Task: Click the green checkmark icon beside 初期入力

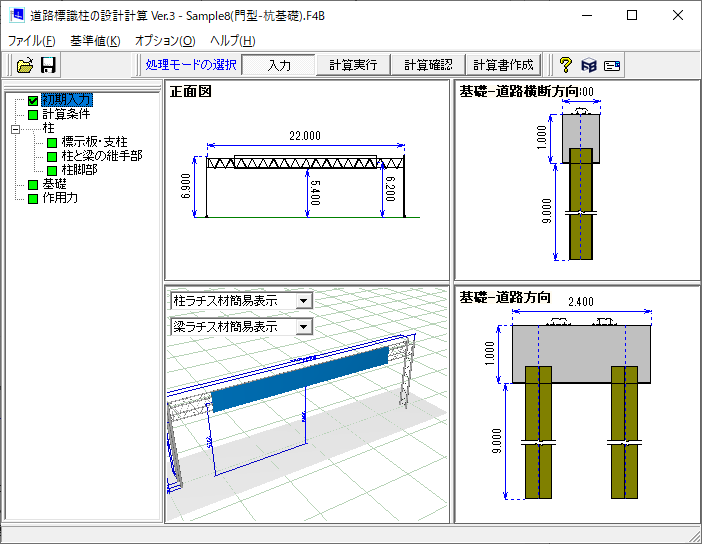Action: (x=33, y=100)
